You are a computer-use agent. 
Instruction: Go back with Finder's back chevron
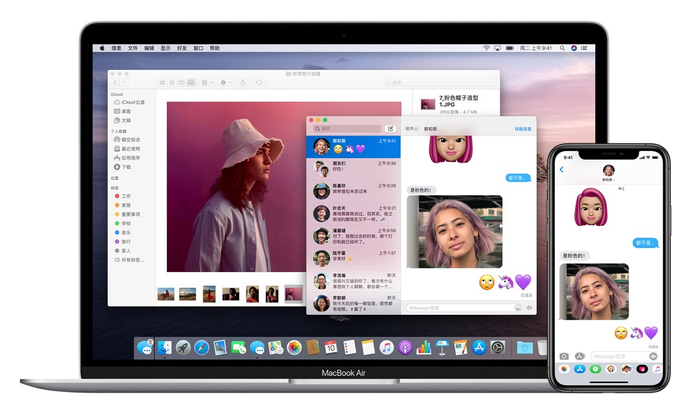point(115,83)
